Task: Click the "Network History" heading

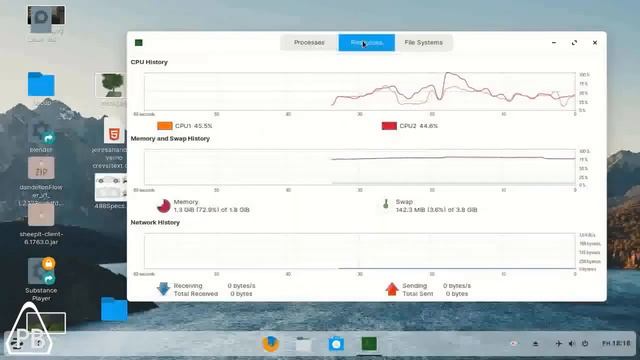Action: [x=155, y=222]
